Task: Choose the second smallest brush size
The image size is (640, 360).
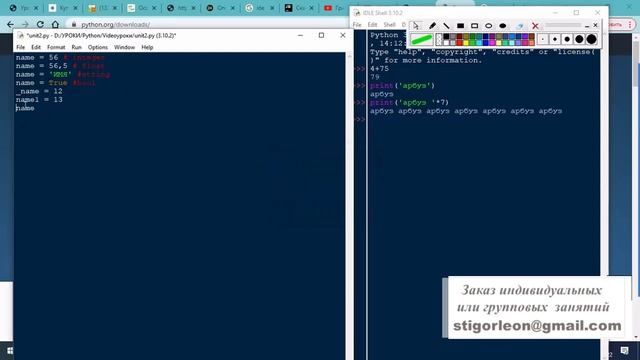Action: click(x=555, y=39)
